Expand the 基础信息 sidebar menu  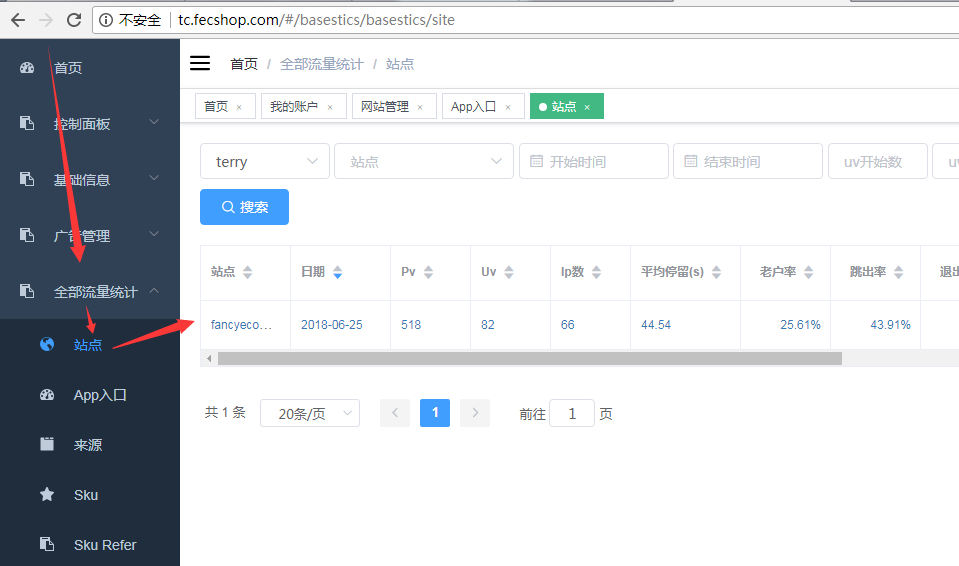click(155, 178)
